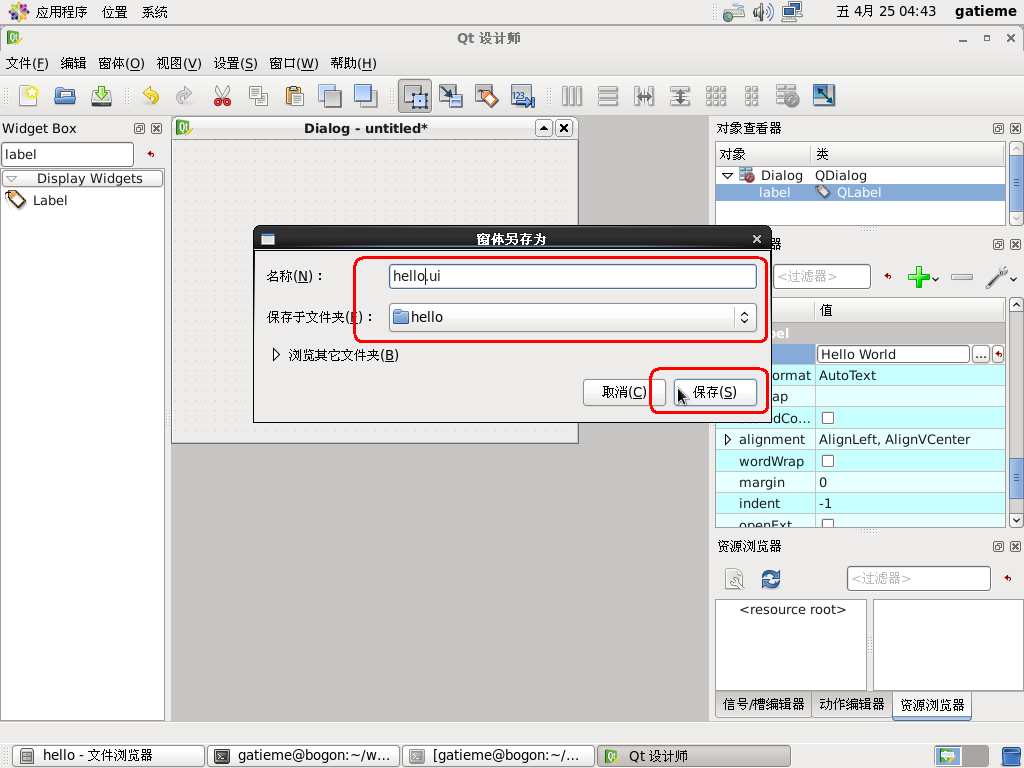
Task: Undo the last action via toolbar
Action: coord(151,96)
